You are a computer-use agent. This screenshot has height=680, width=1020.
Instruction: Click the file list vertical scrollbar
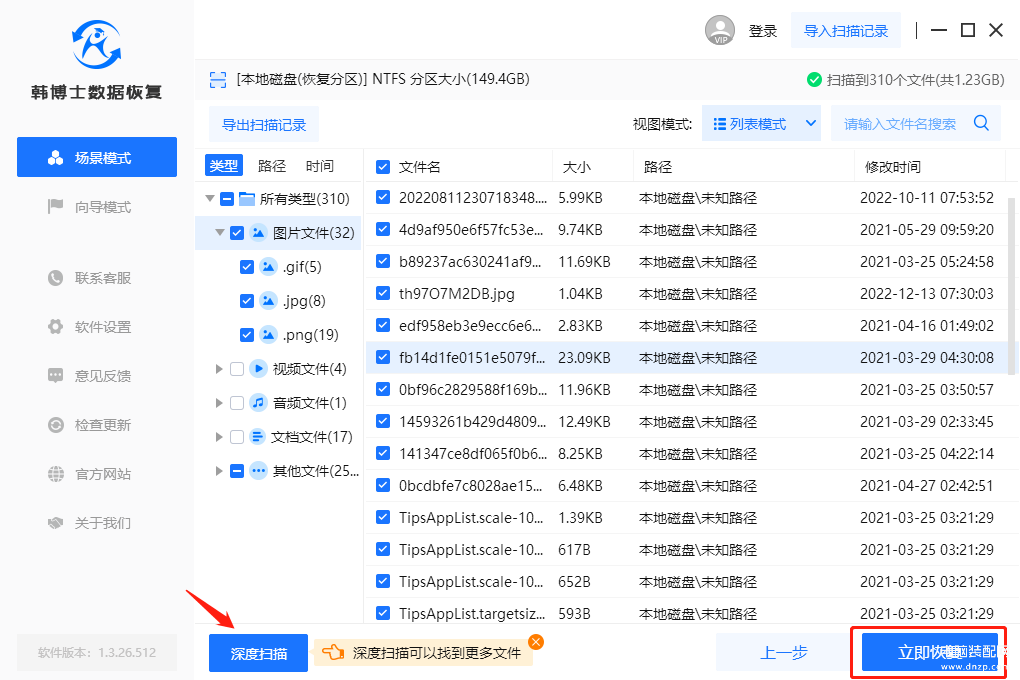click(1011, 286)
